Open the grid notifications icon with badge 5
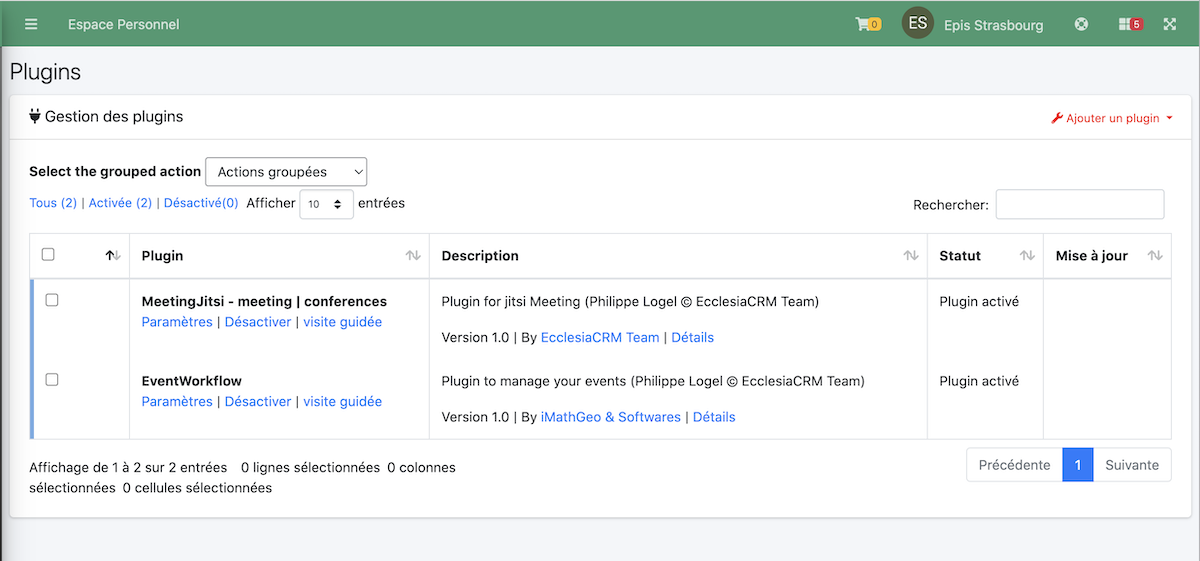This screenshot has height=561, width=1200. point(1130,24)
